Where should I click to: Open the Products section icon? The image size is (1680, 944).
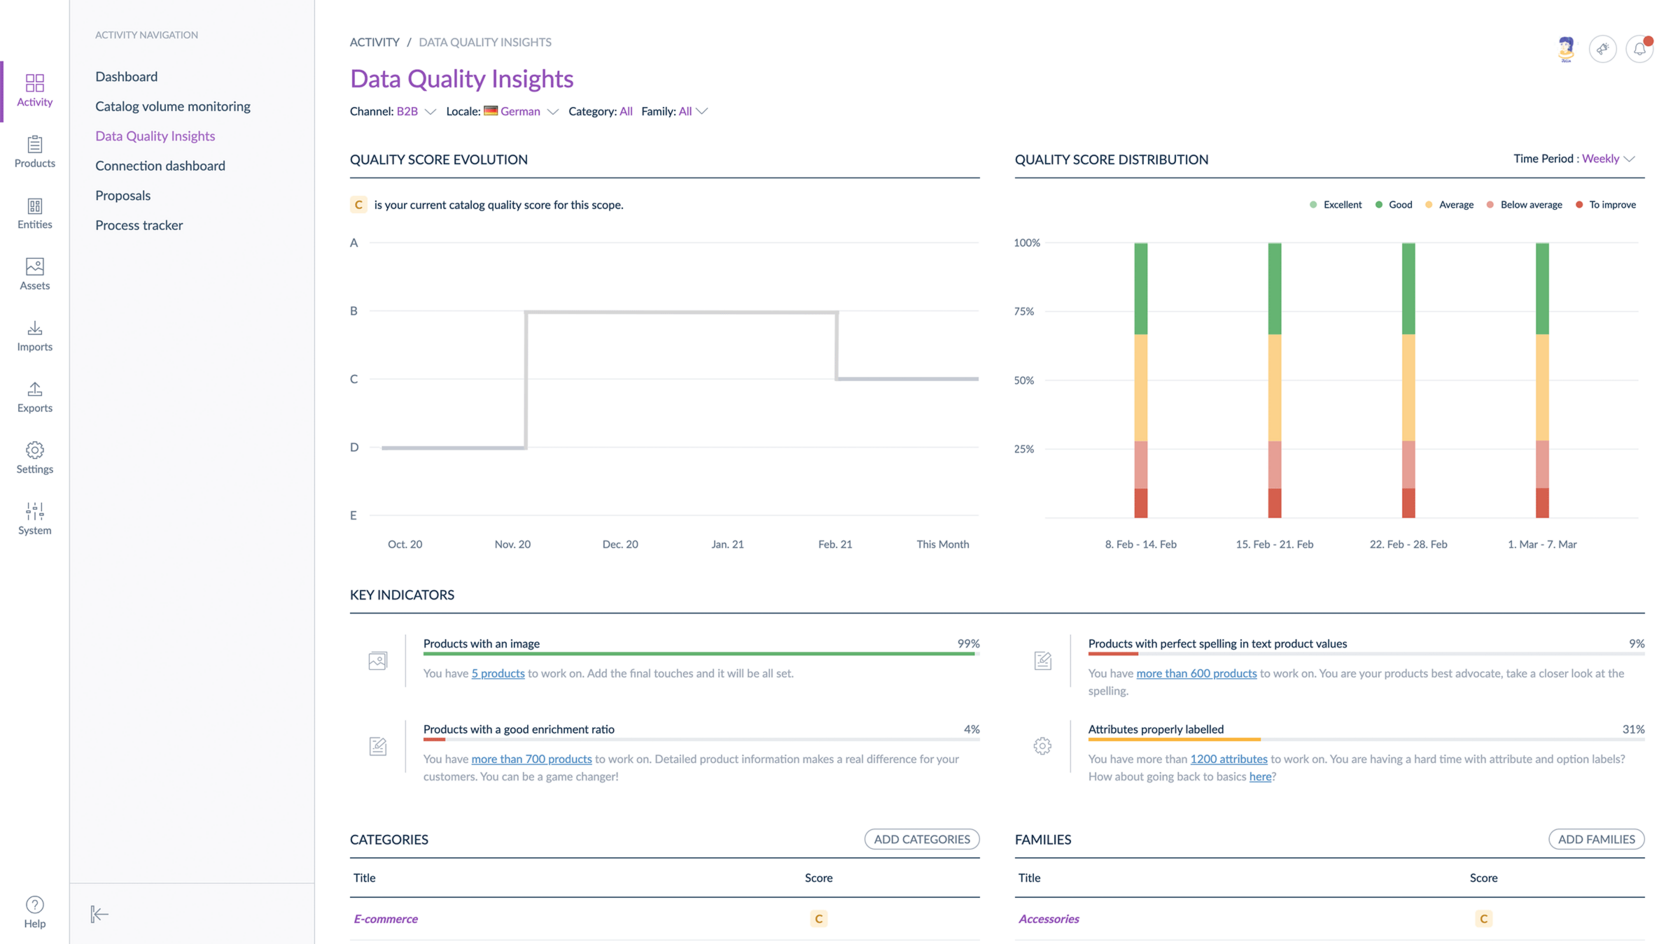35,151
